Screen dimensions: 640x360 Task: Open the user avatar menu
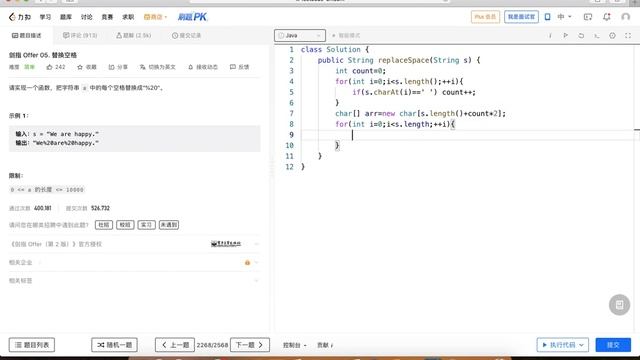pos(625,17)
